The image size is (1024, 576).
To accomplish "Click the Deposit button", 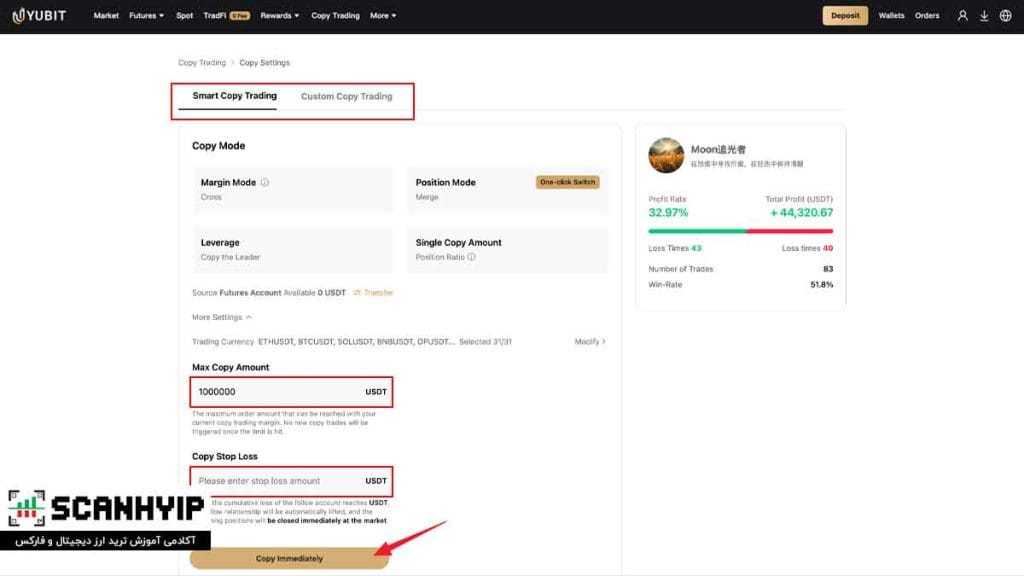I will click(x=845, y=16).
